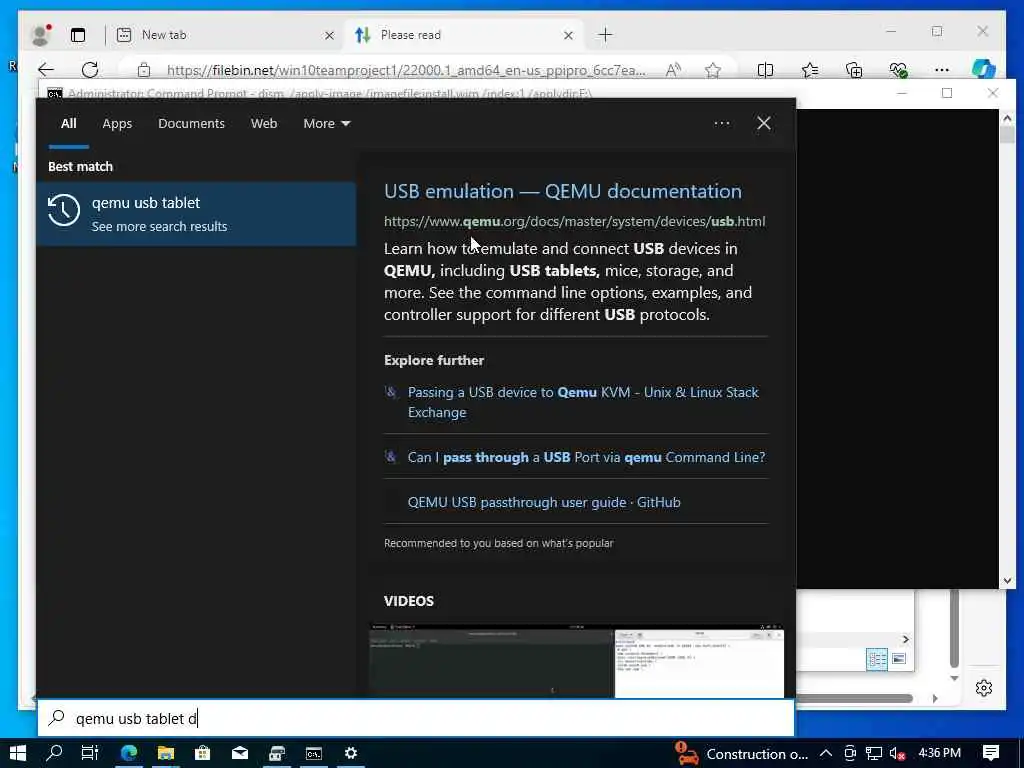The height and width of the screenshot is (768, 1024).
Task: Expand the More filter dropdown
Action: [327, 123]
